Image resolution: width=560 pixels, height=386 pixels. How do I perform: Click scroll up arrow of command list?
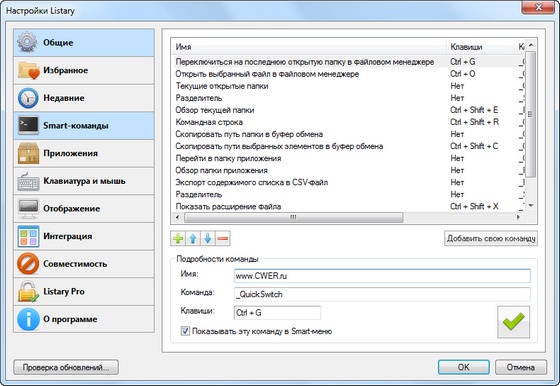click(x=531, y=45)
